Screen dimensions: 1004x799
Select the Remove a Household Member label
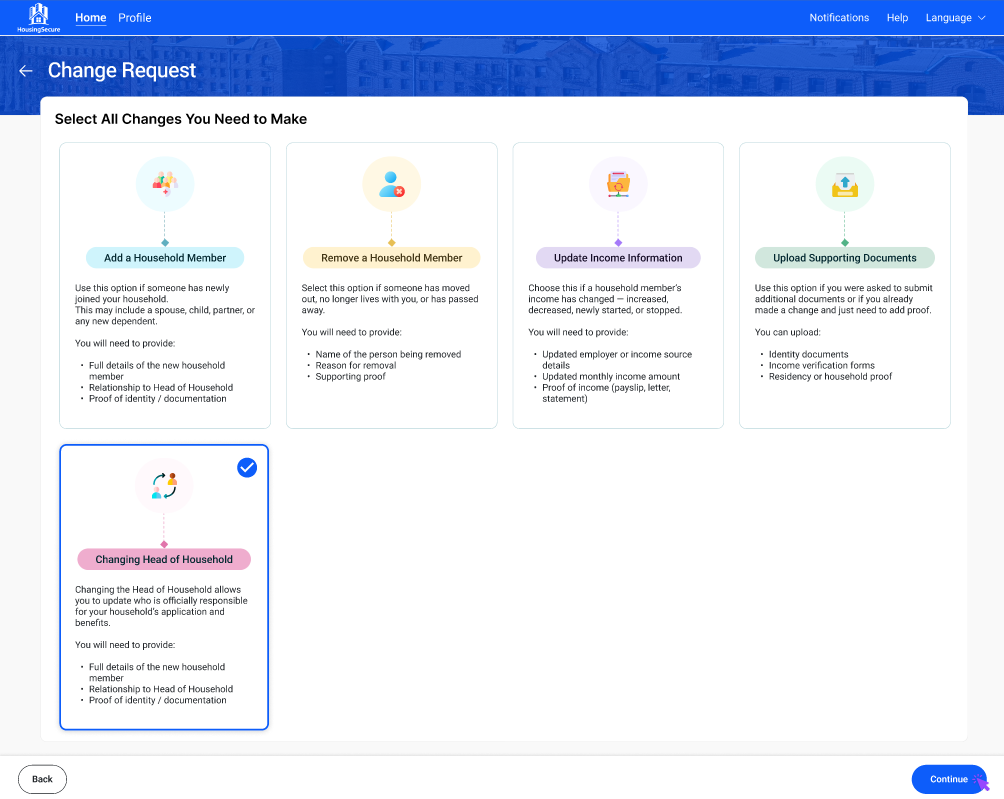point(391,258)
